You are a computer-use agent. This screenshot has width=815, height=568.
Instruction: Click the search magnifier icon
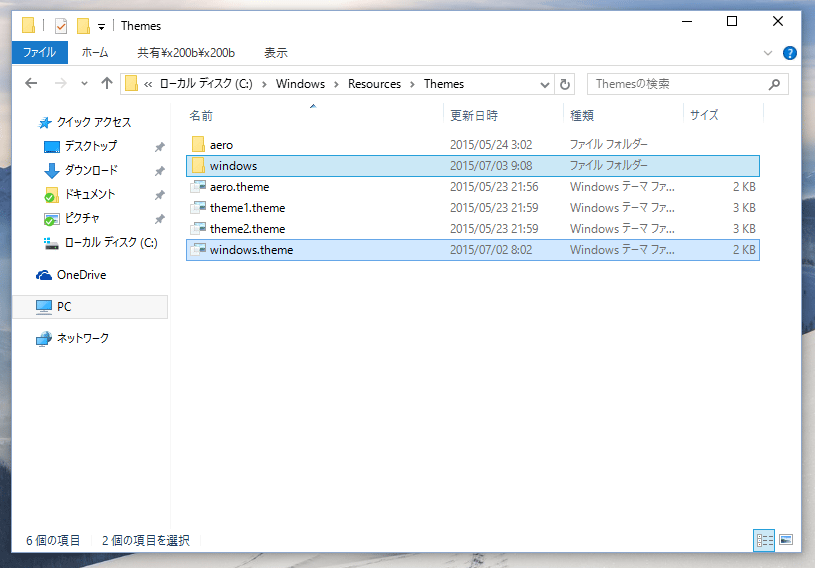tap(774, 84)
